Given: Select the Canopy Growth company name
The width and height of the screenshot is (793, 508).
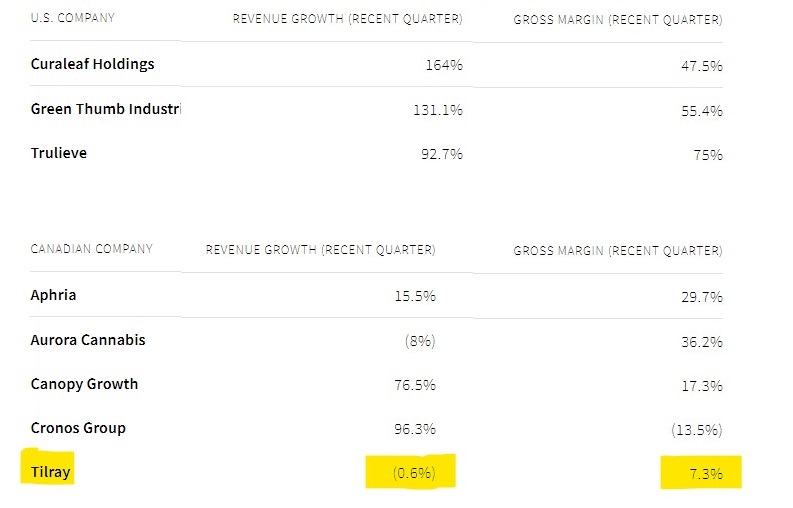Looking at the screenshot, I should (84, 384).
